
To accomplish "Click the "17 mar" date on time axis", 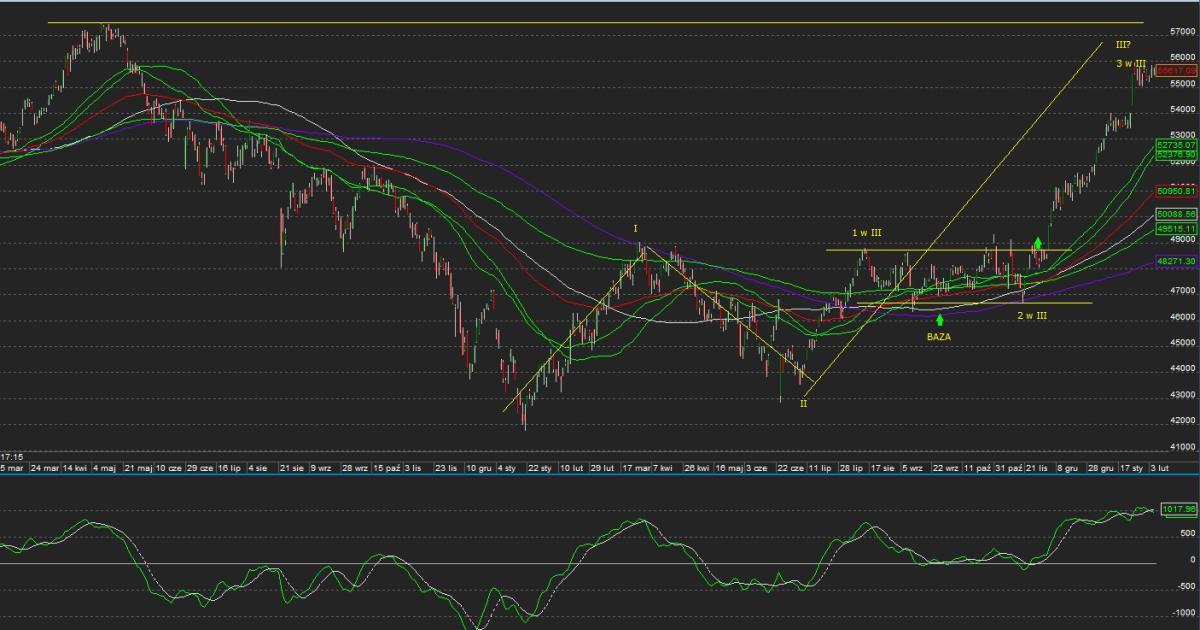I will tap(636, 467).
